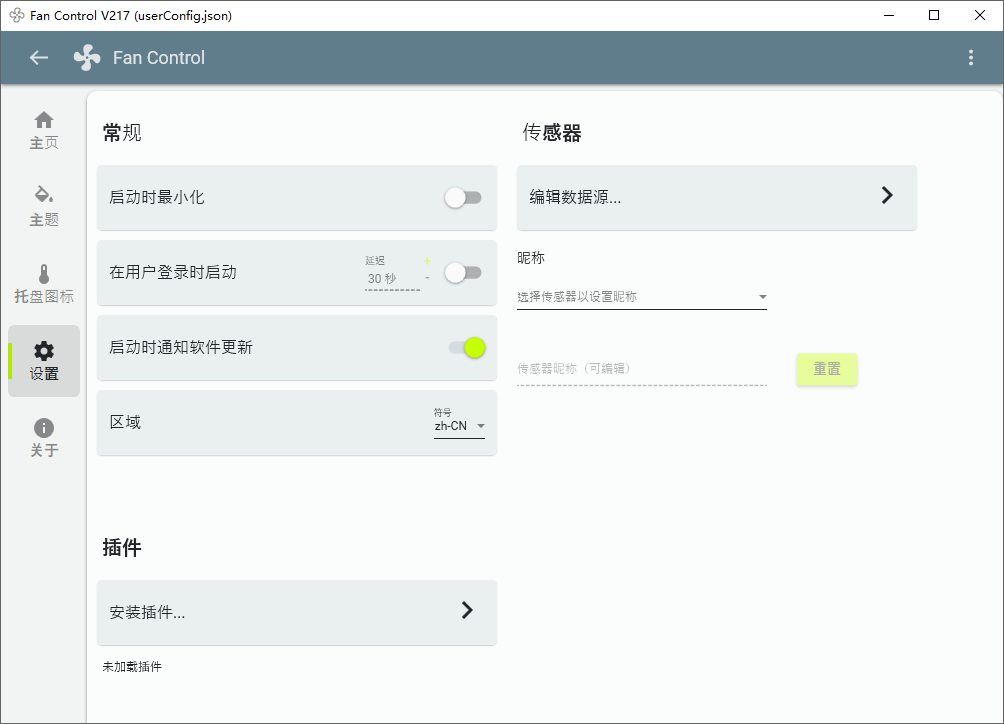Enable 启动时最小化 toggle
Screen dimensions: 1004x724
click(x=462, y=198)
